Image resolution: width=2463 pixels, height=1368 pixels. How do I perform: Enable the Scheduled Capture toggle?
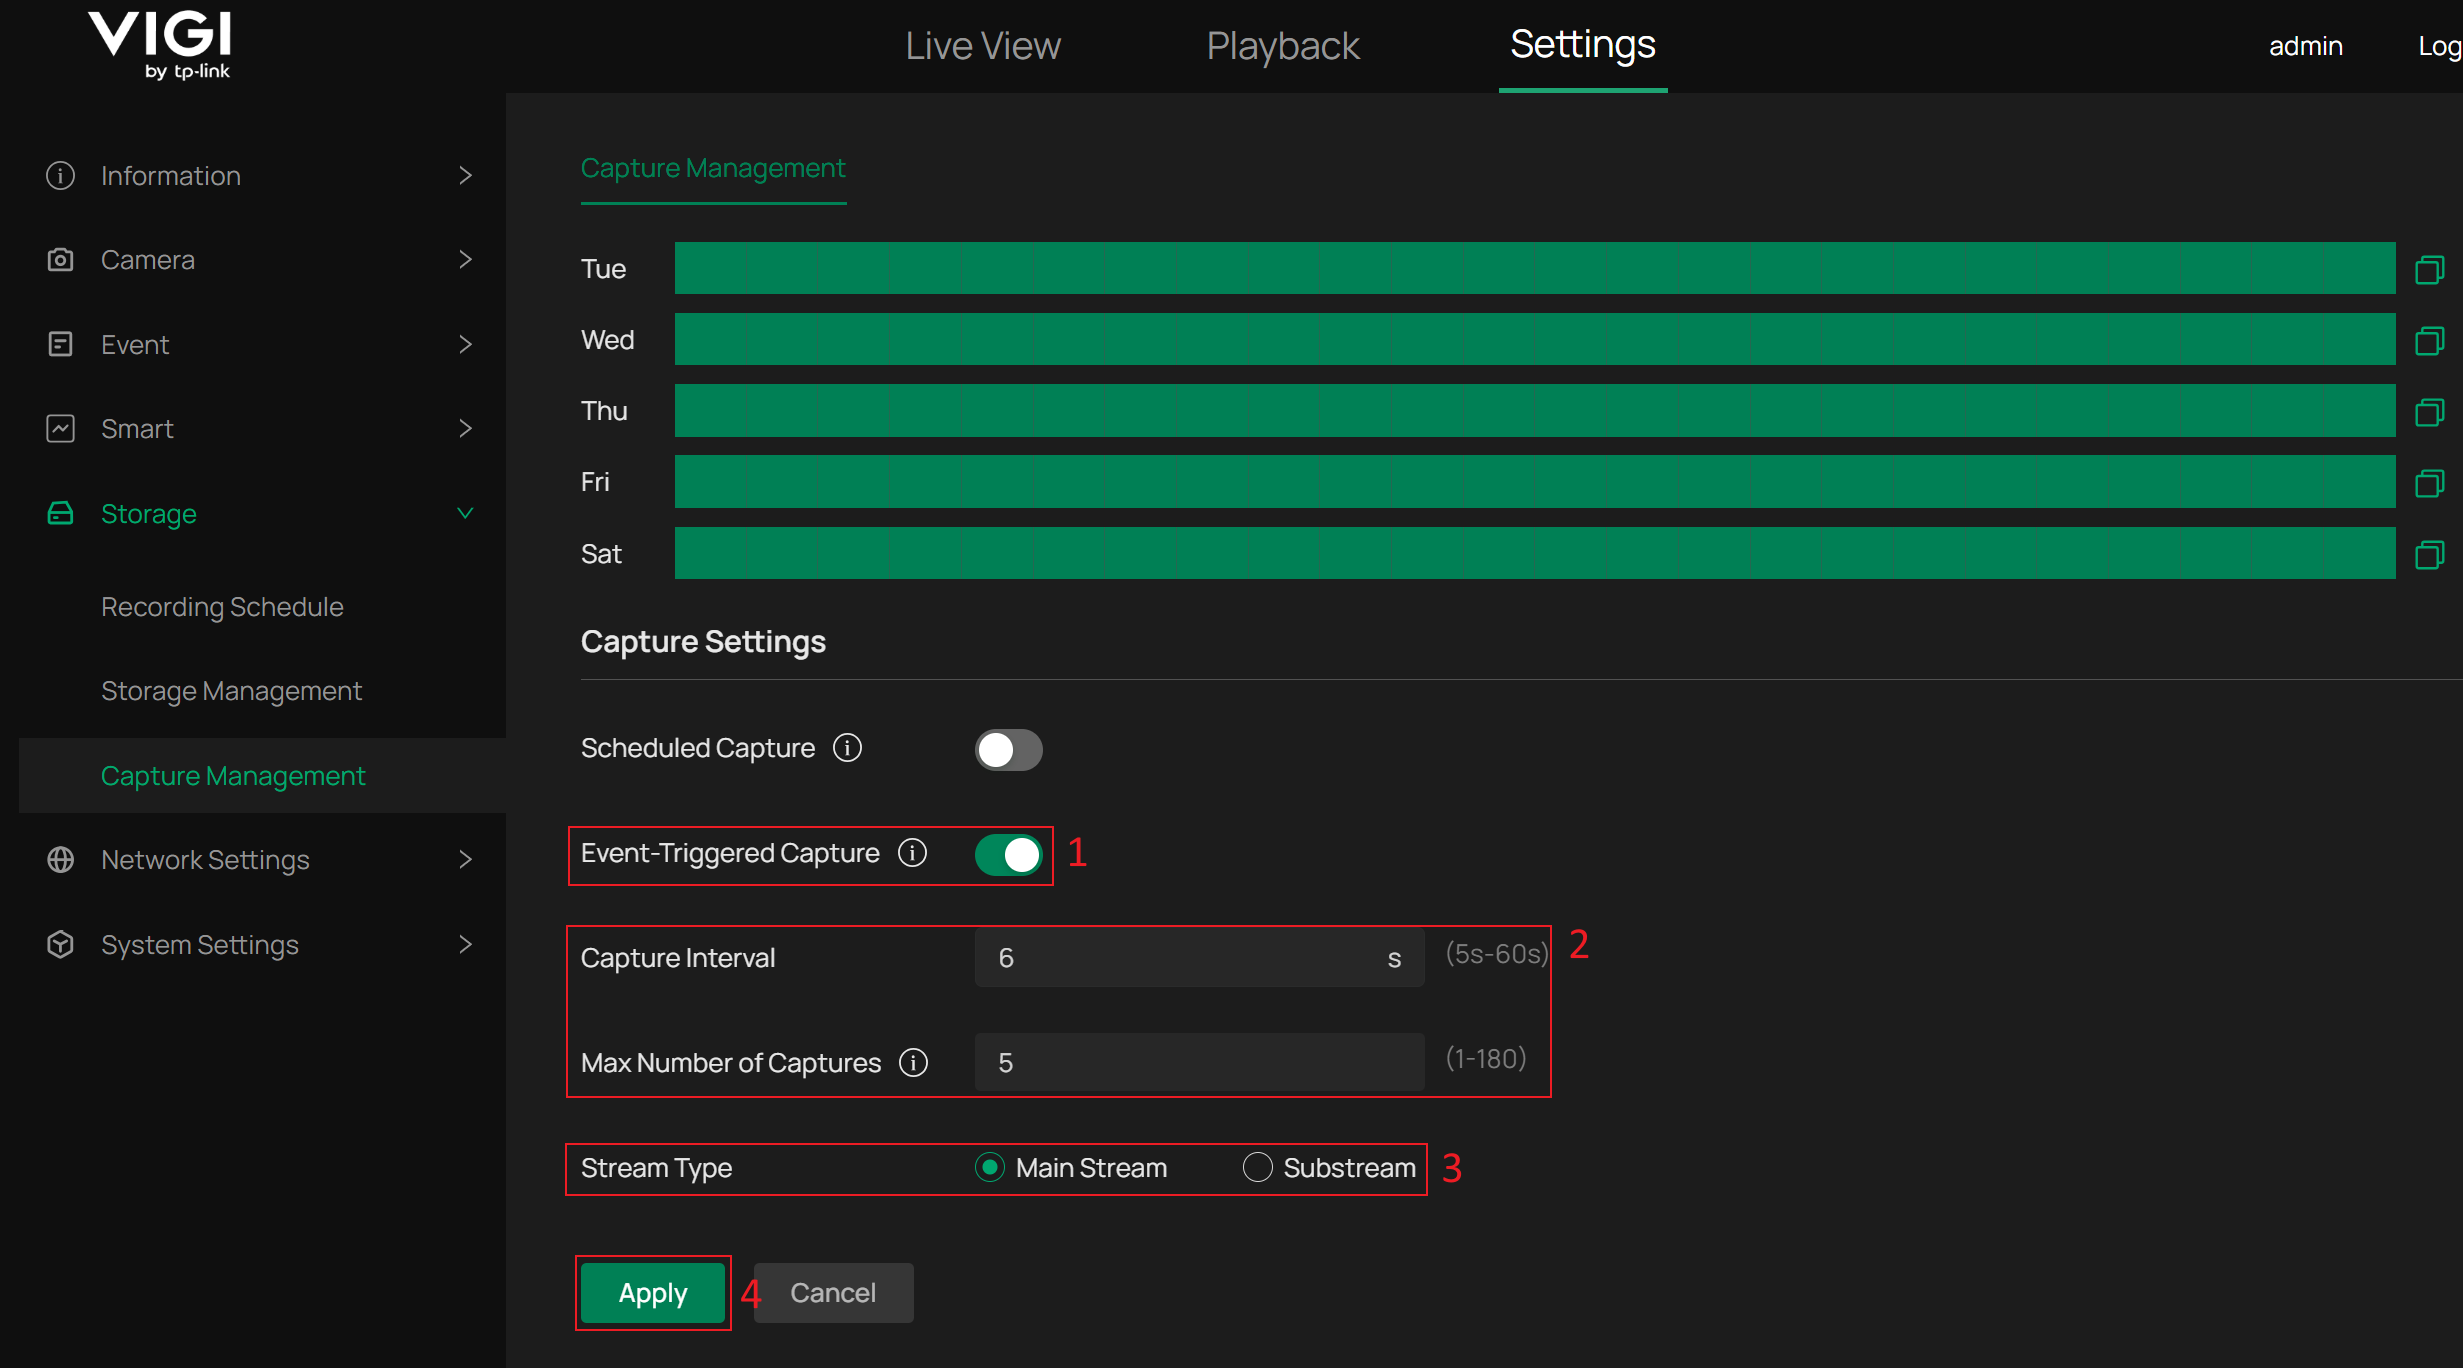tap(1008, 749)
